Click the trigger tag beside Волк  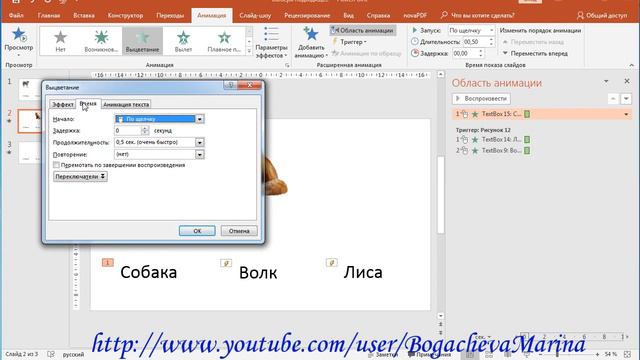coord(226,263)
